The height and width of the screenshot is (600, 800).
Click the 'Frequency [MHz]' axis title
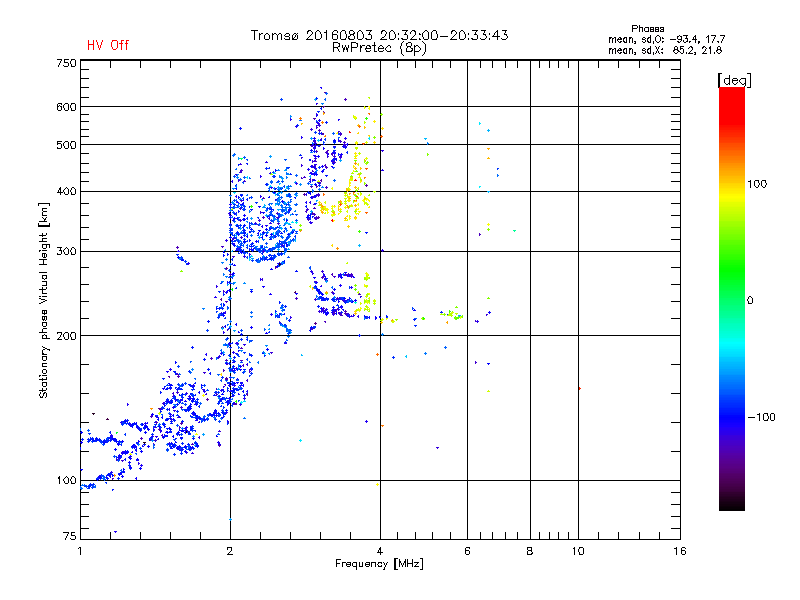coord(379,564)
